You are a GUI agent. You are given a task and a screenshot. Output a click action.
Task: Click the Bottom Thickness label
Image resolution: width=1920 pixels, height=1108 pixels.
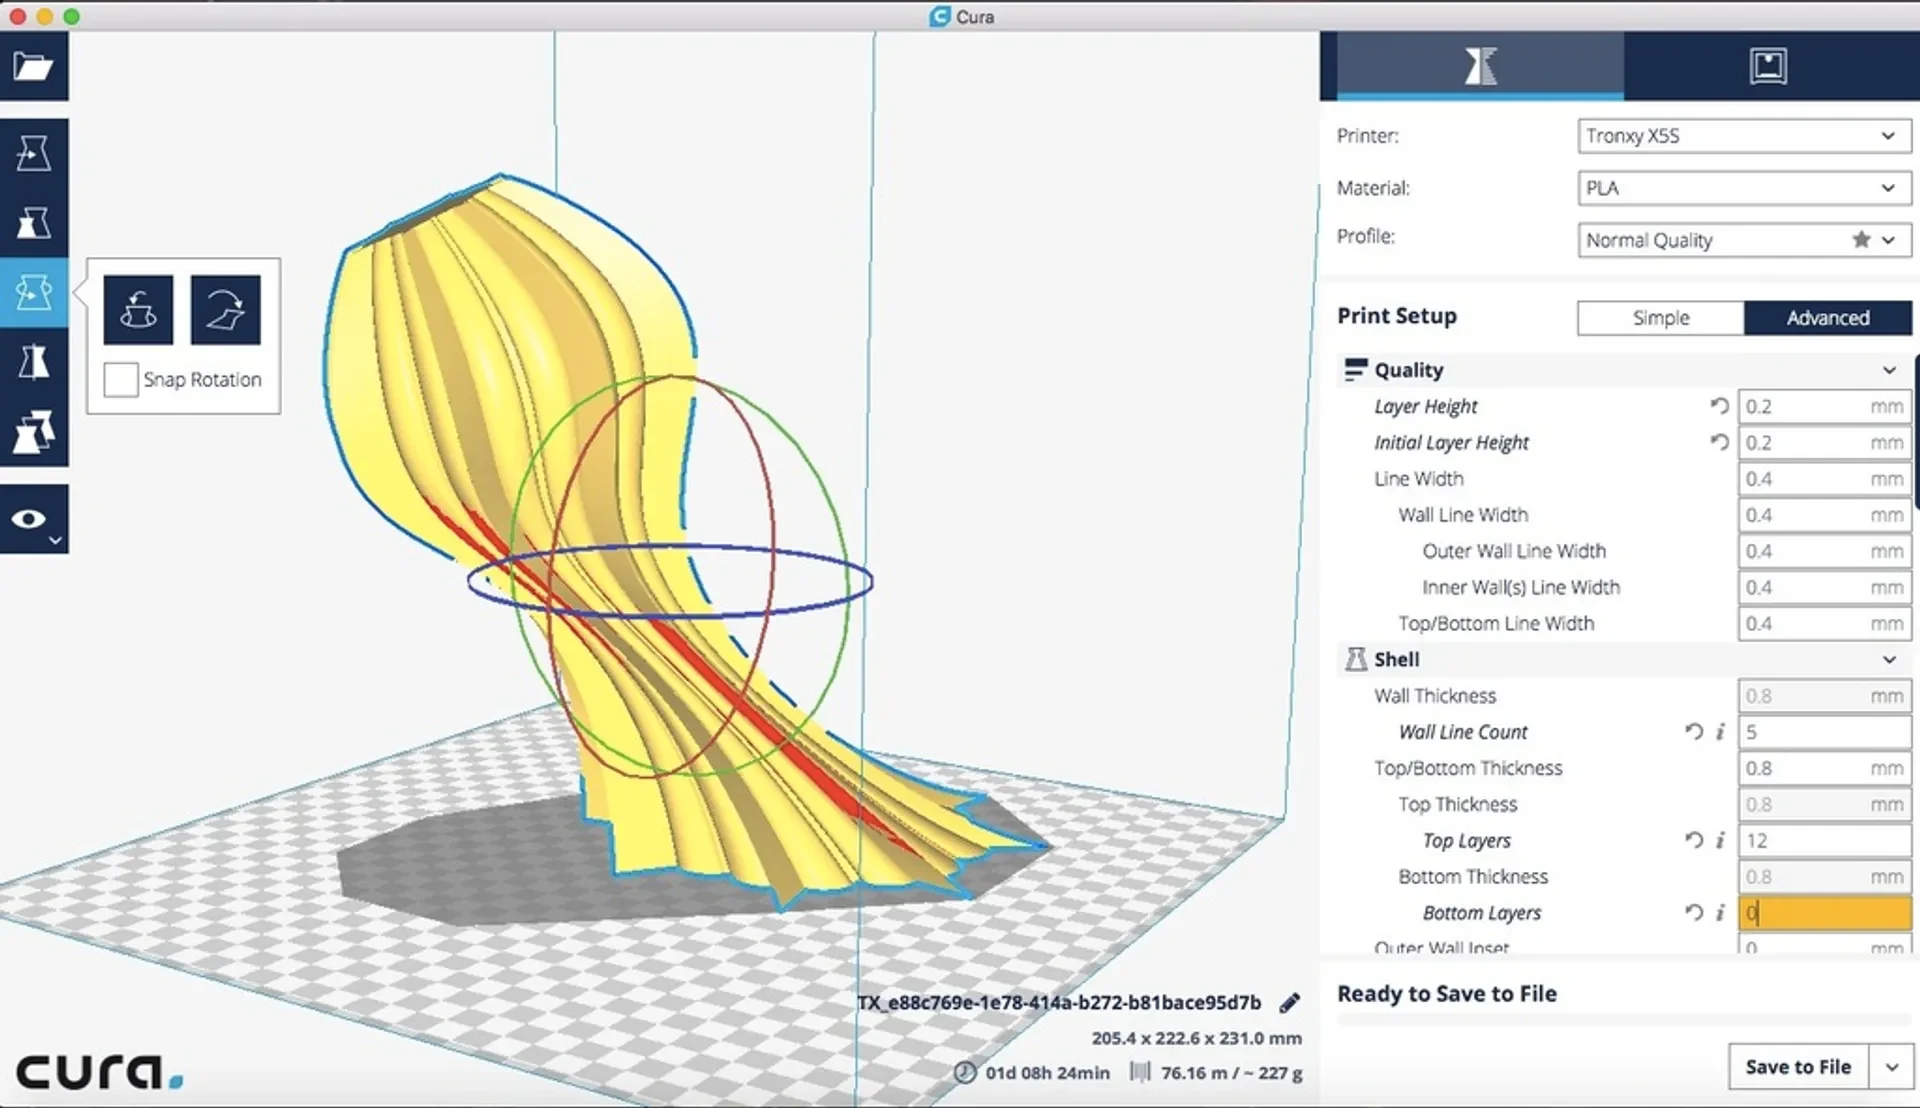pyautogui.click(x=1473, y=877)
